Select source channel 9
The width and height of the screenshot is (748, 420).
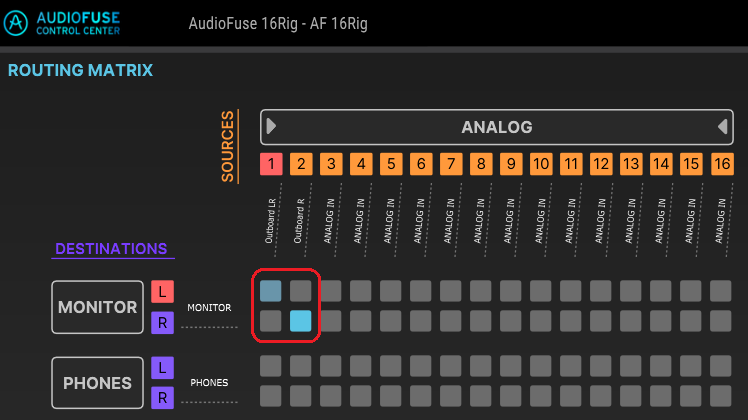(x=511, y=164)
